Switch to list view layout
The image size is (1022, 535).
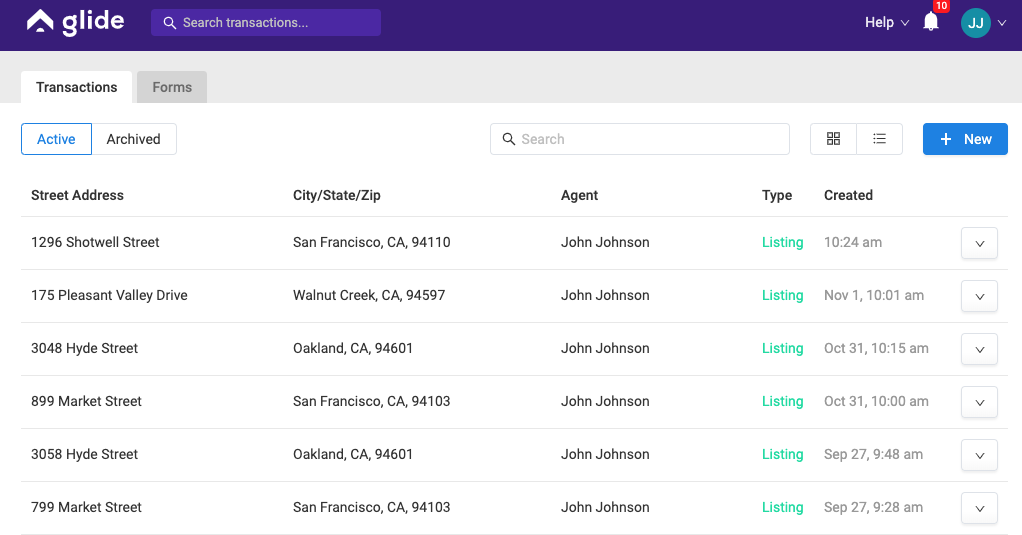click(x=879, y=139)
